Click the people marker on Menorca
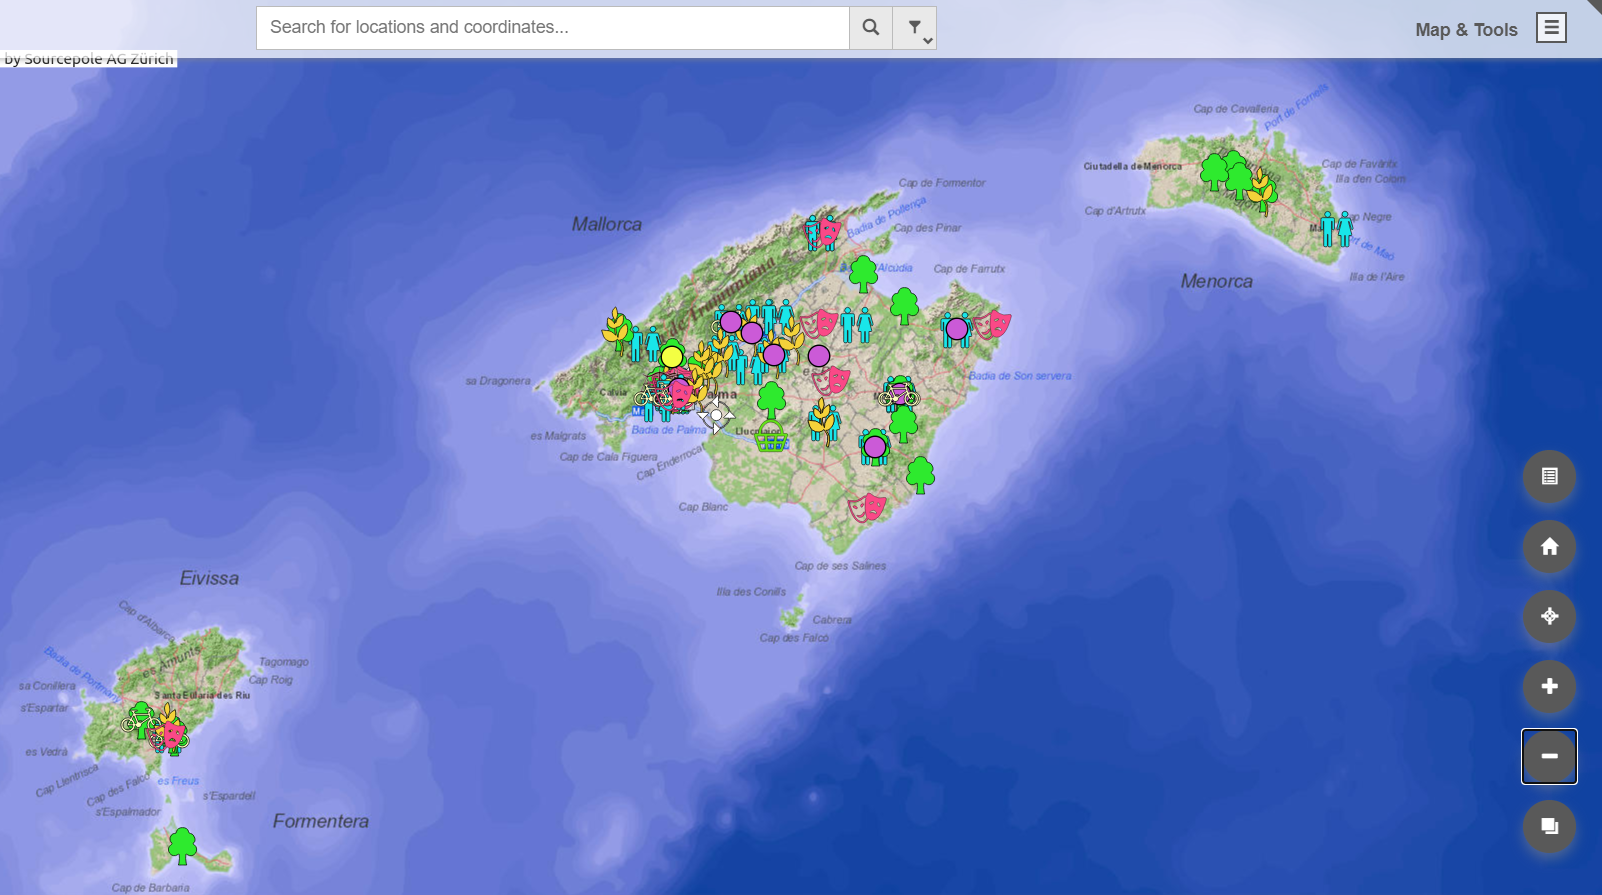The image size is (1602, 895). 1336,229
